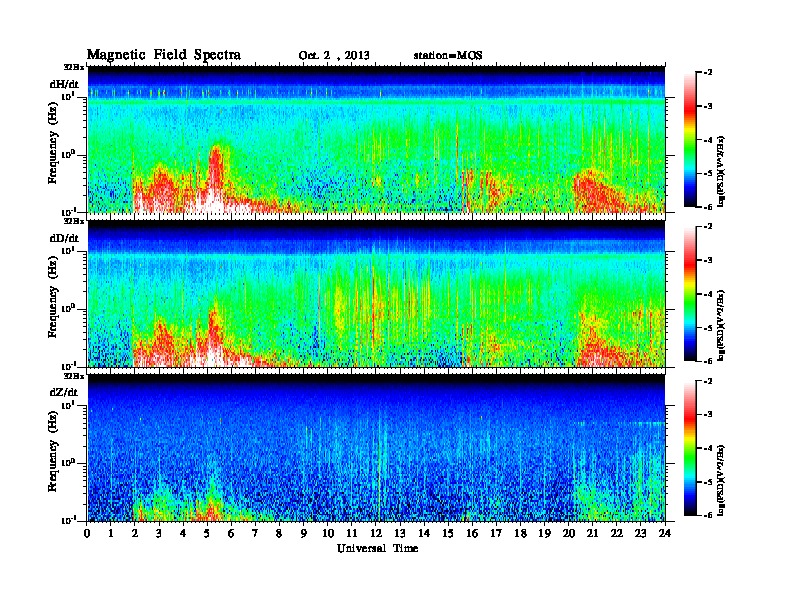Click the 10^1 frequency tick of dH/dt panel

pos(68,97)
